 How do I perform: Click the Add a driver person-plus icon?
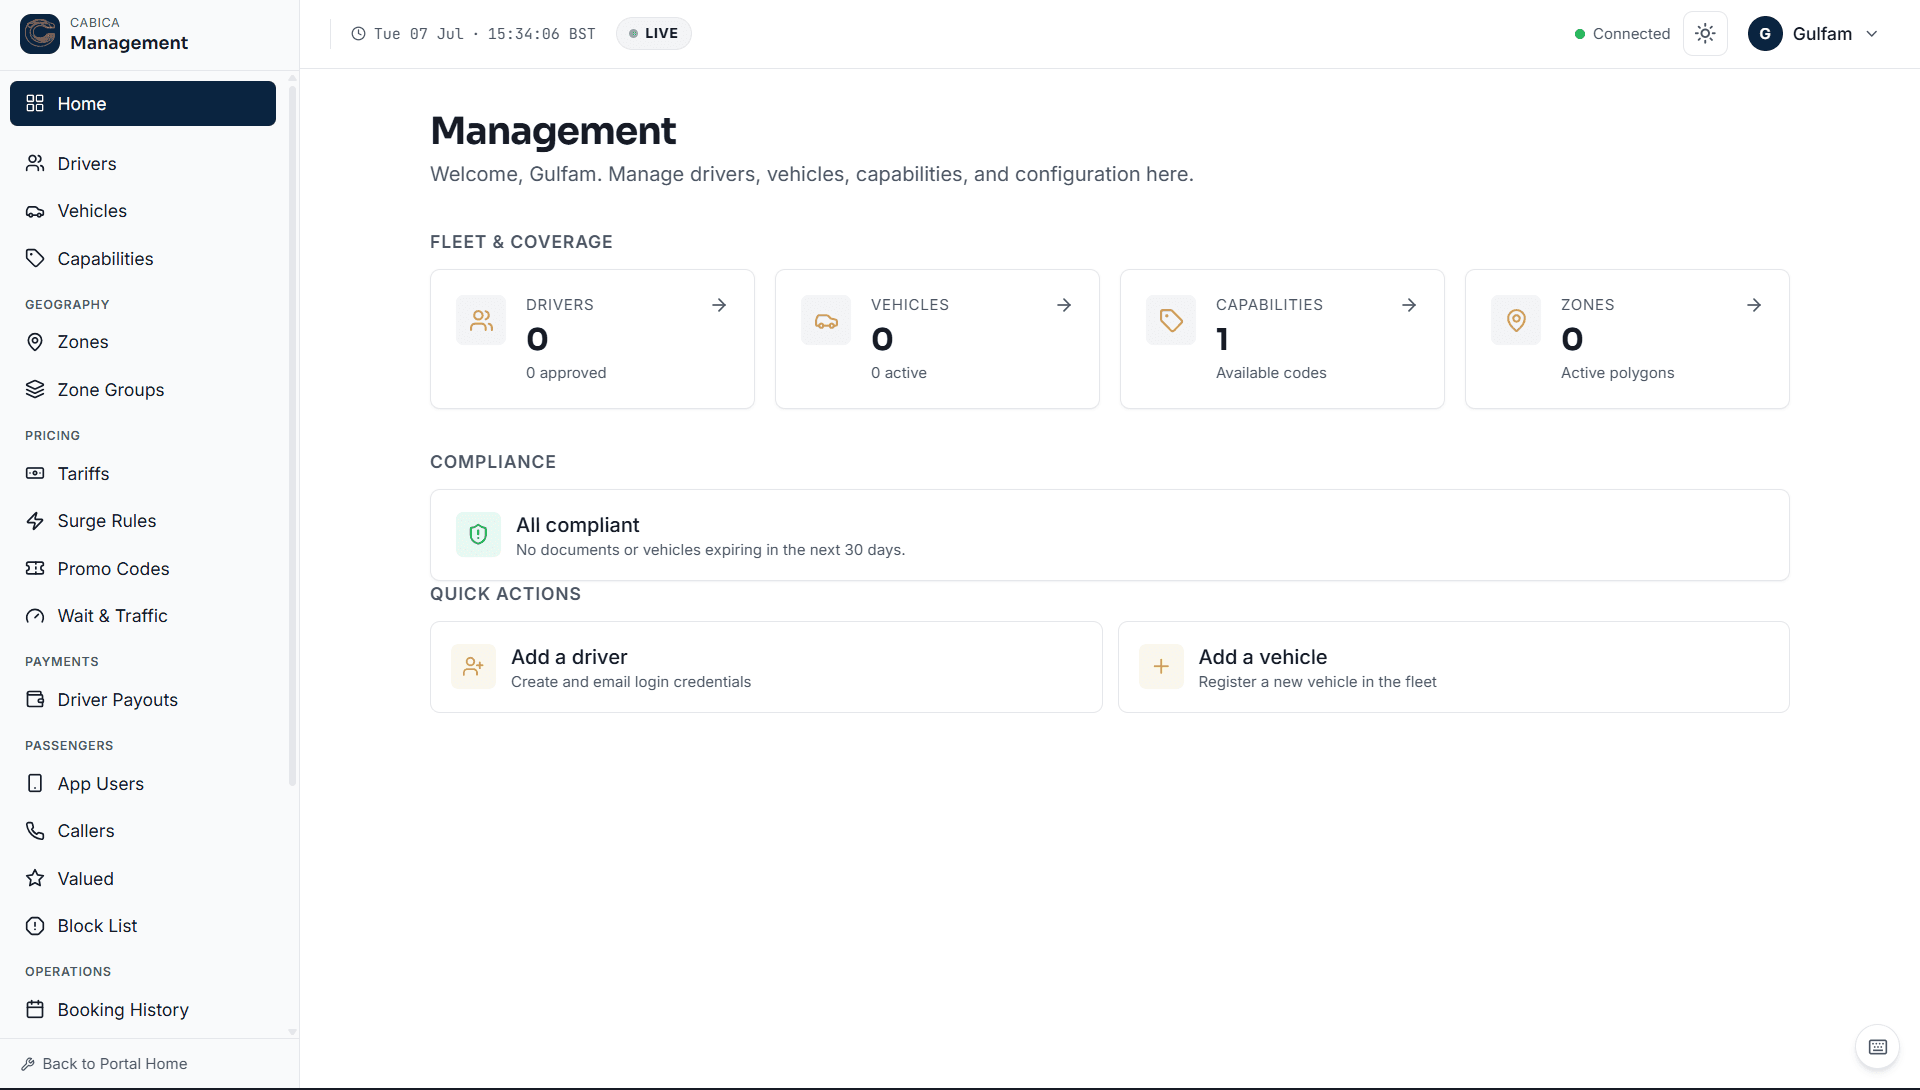473,666
